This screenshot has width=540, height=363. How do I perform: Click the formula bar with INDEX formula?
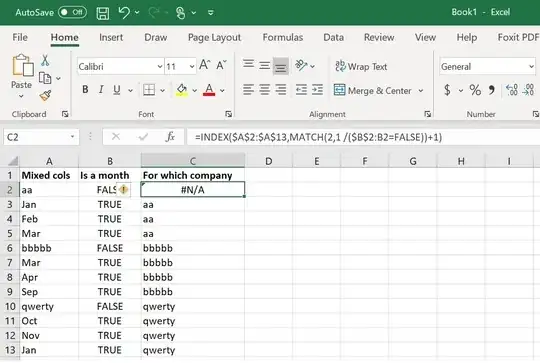(363, 137)
